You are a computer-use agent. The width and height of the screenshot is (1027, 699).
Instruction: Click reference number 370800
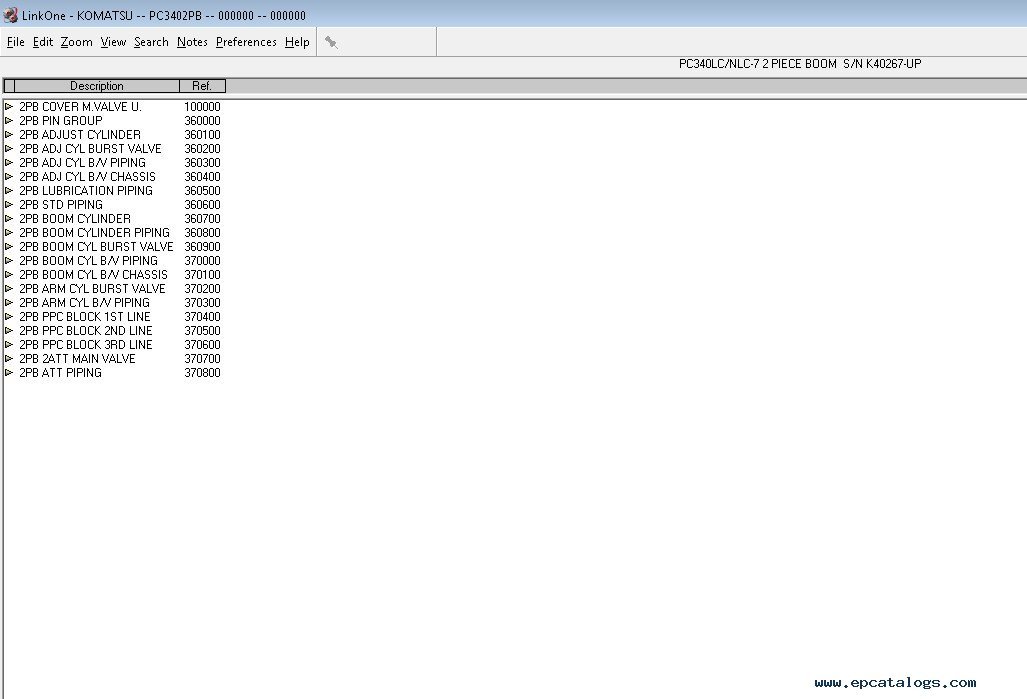coord(202,372)
